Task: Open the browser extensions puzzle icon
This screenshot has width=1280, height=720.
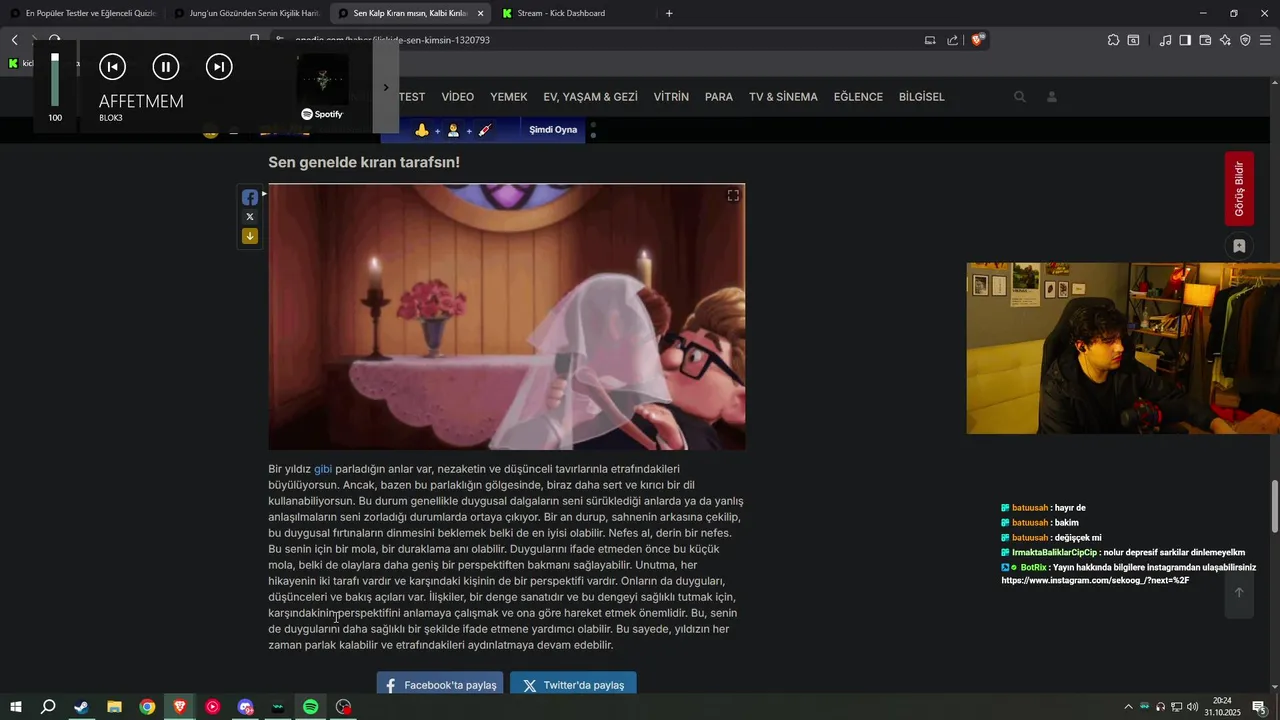Action: pyautogui.click(x=1113, y=40)
